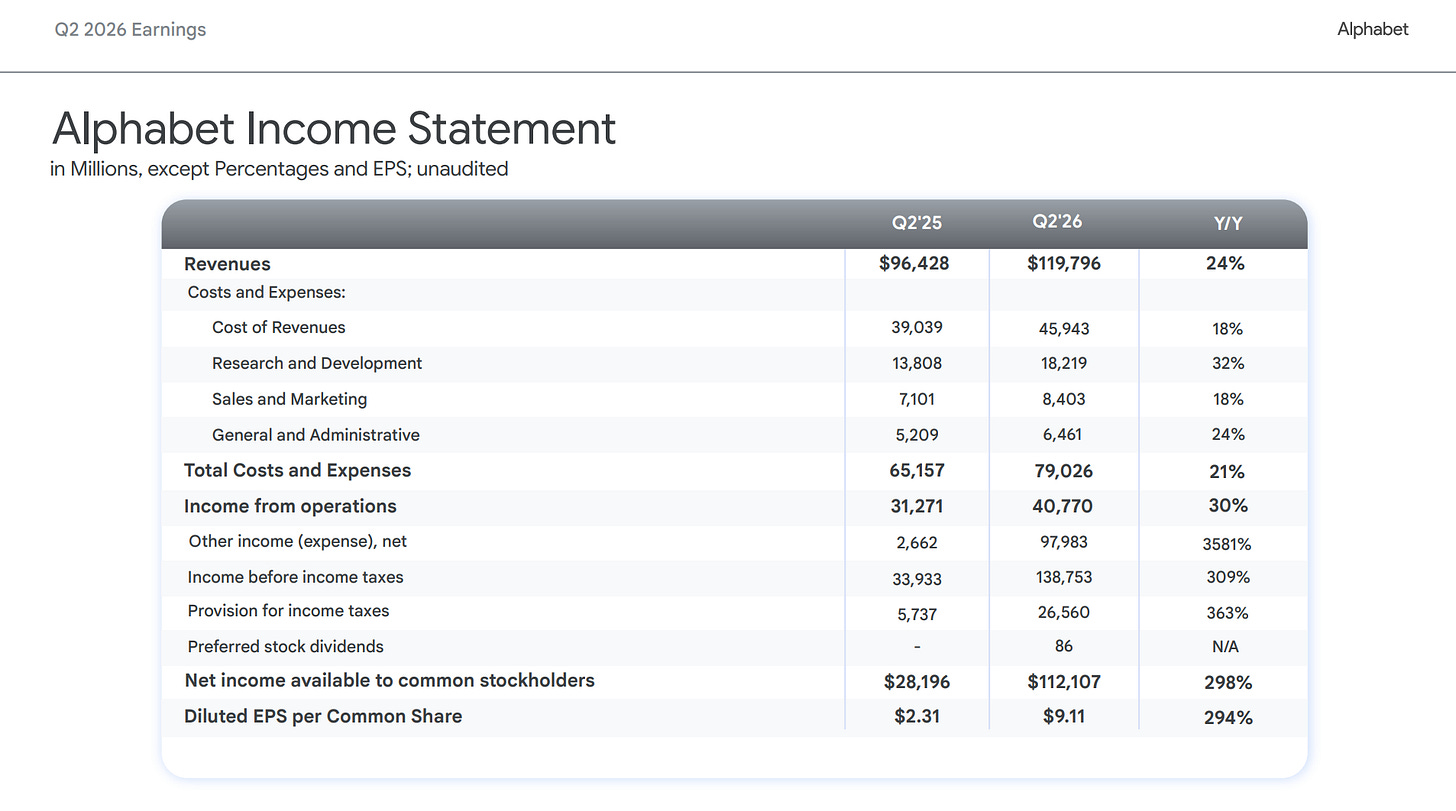Screen dimensions: 1456x811
Task: Click the $2.31 diluted EPS value
Action: pos(917,717)
